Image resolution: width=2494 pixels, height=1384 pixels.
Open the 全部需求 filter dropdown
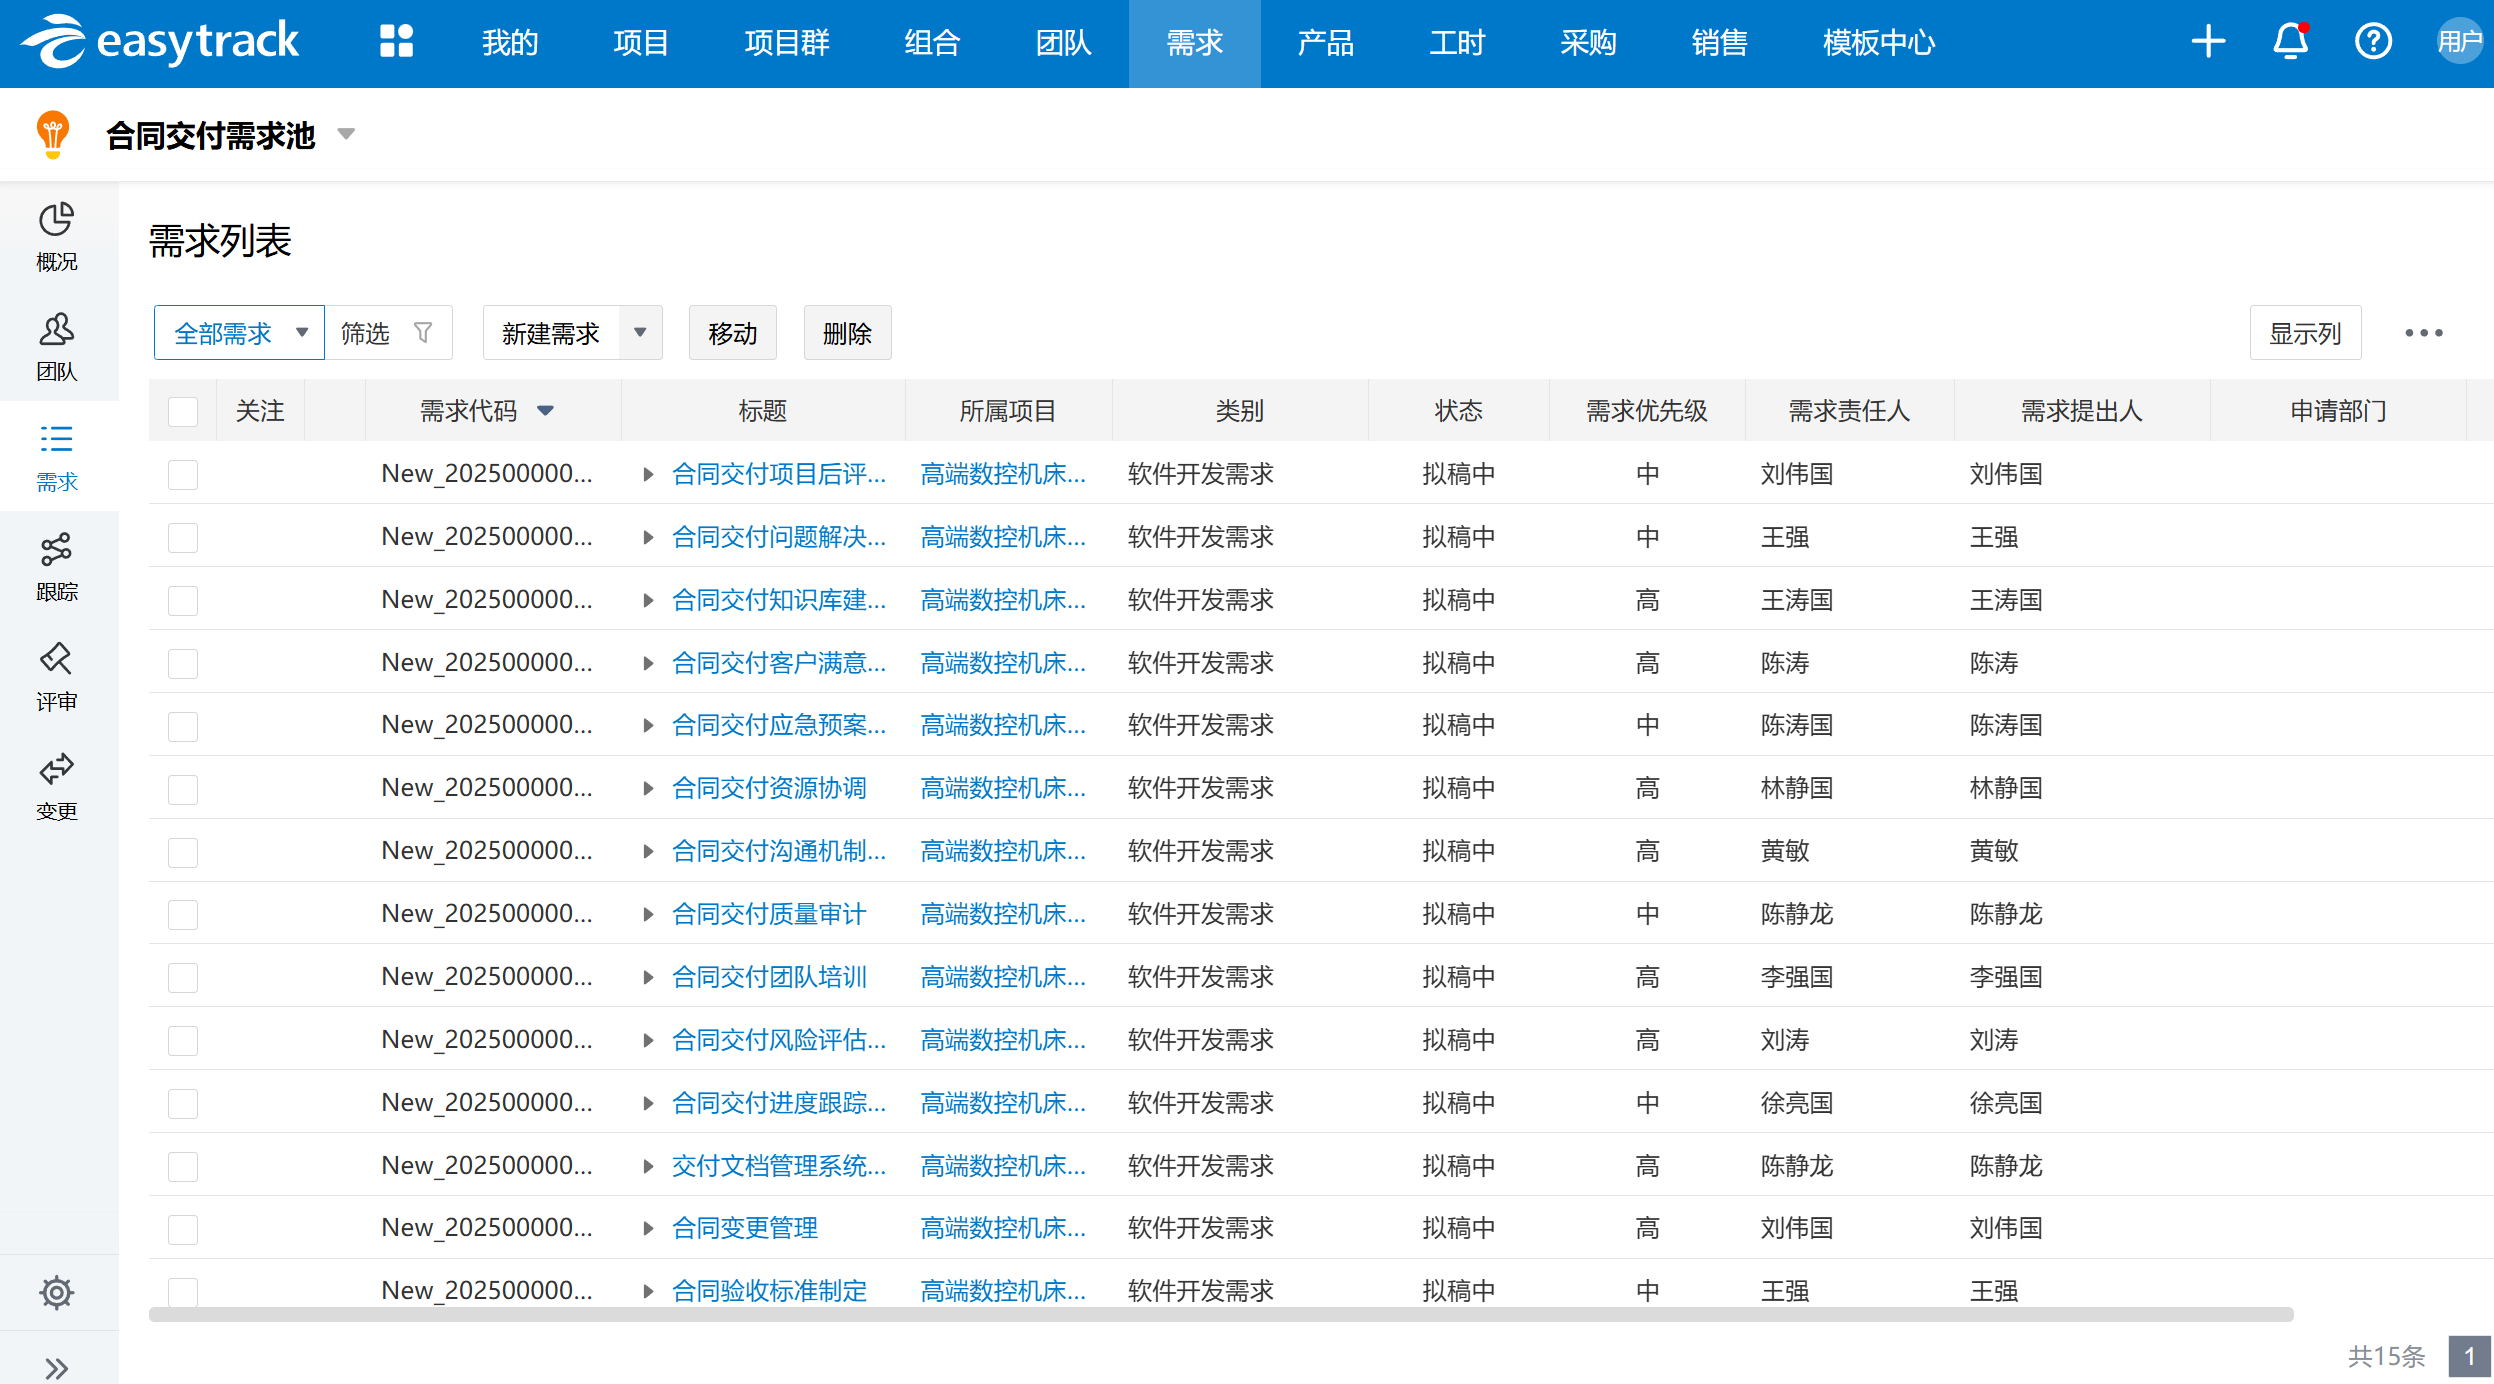tap(238, 332)
